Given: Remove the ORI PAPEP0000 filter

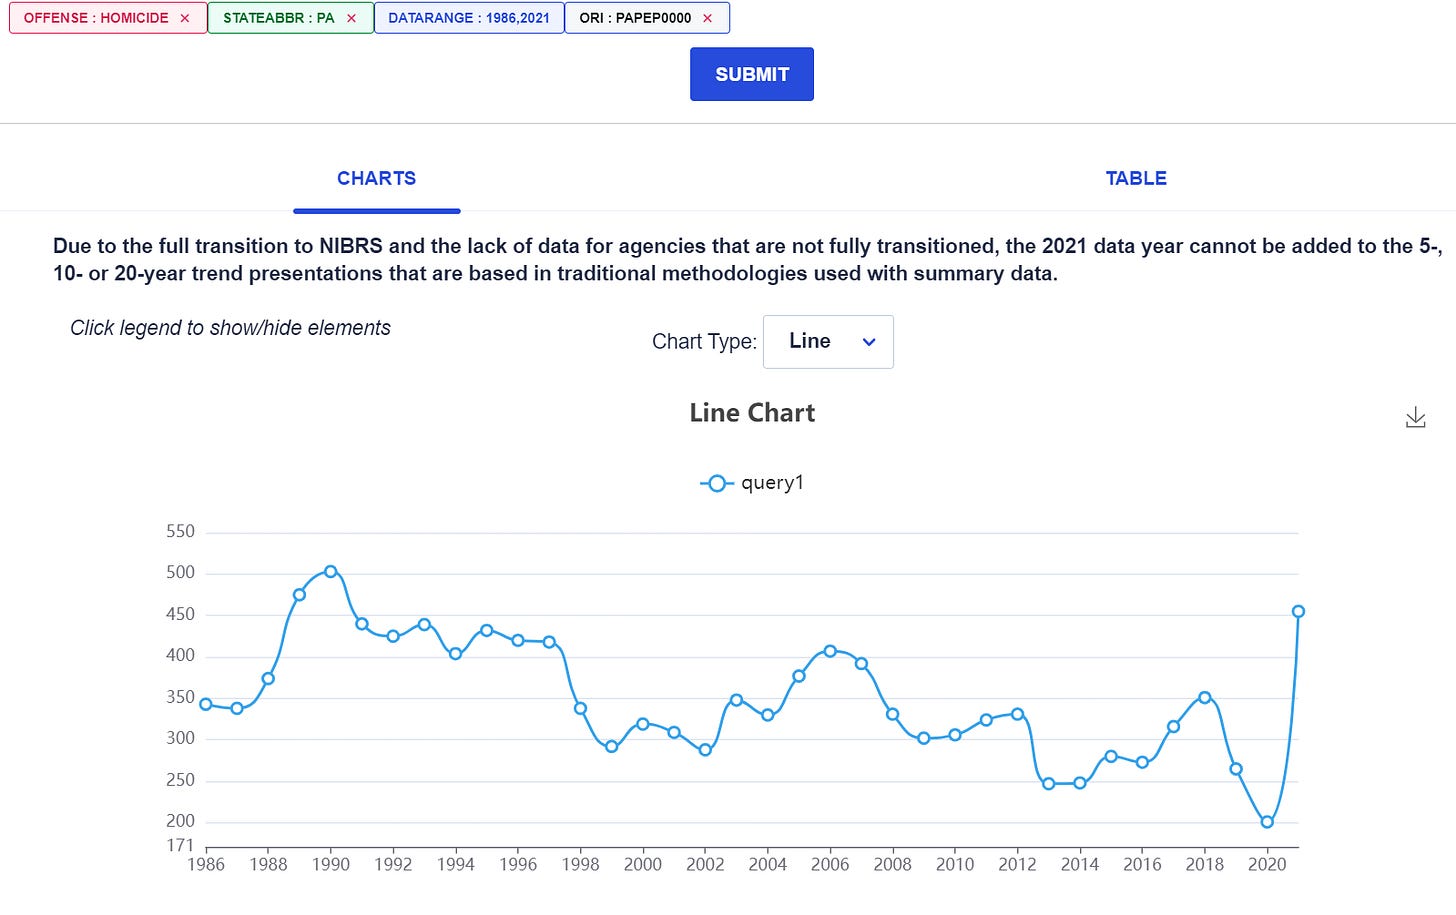Looking at the screenshot, I should coord(710,17).
